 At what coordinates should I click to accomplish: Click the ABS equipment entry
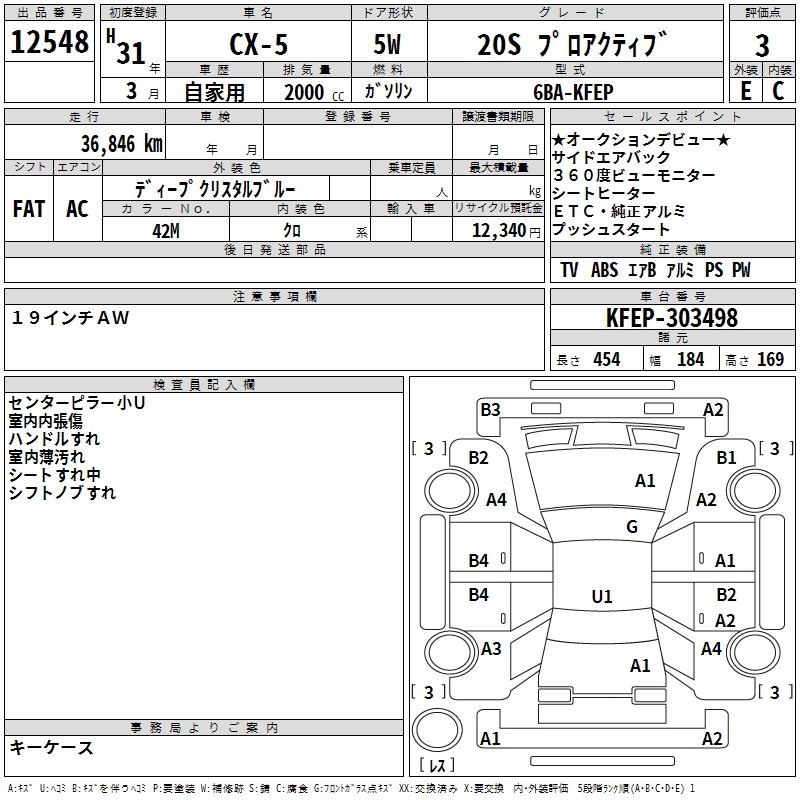605,270
